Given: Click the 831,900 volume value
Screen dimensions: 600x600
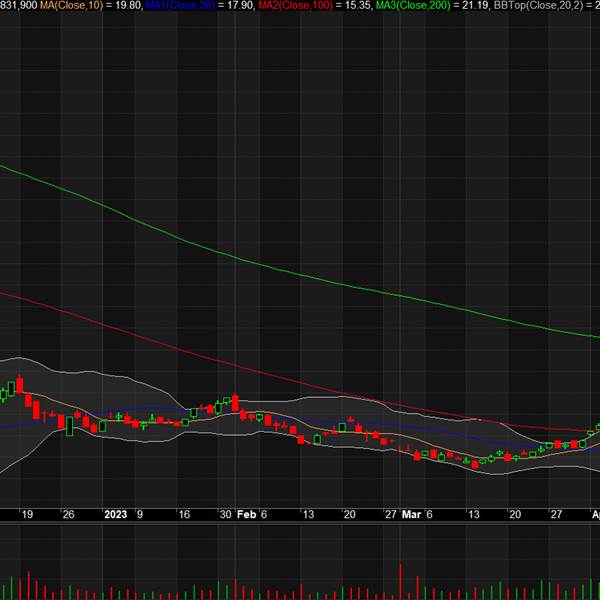Looking at the screenshot, I should click(x=18, y=5).
